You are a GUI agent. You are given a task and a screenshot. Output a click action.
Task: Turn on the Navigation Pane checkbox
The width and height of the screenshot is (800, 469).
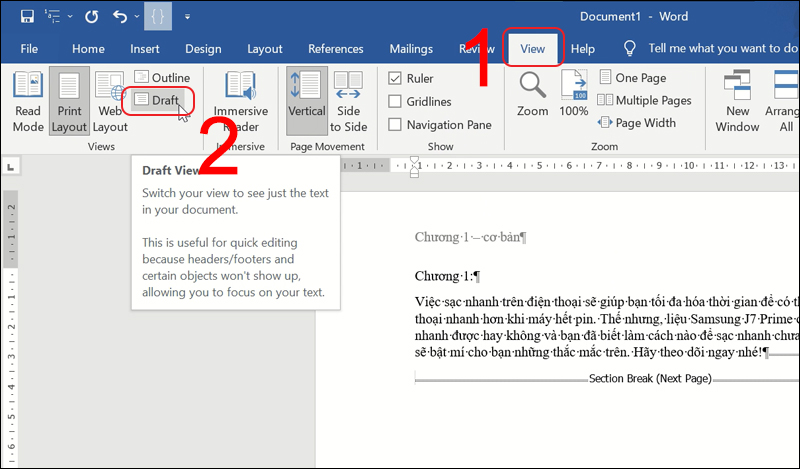coord(396,124)
